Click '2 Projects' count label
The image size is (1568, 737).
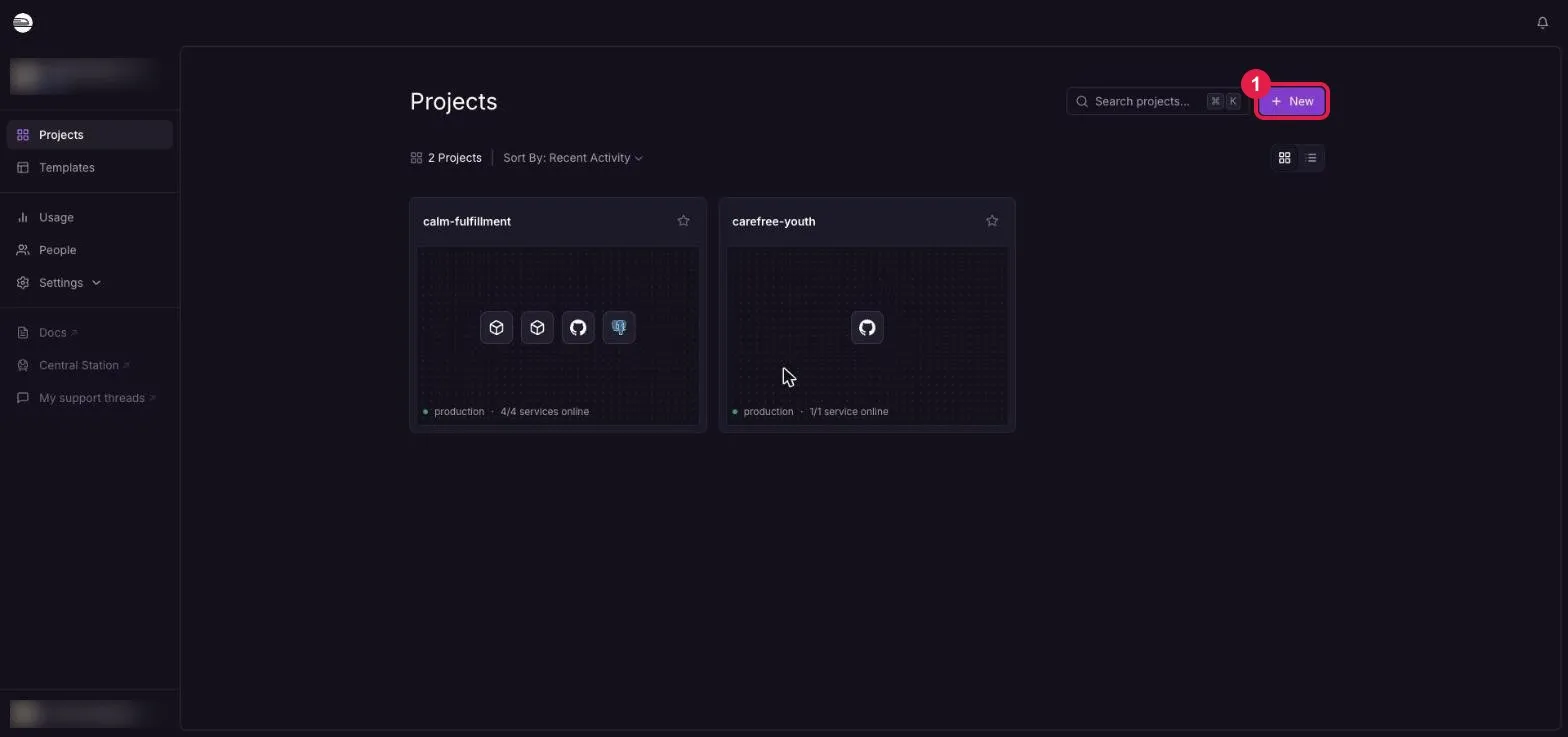pos(455,158)
